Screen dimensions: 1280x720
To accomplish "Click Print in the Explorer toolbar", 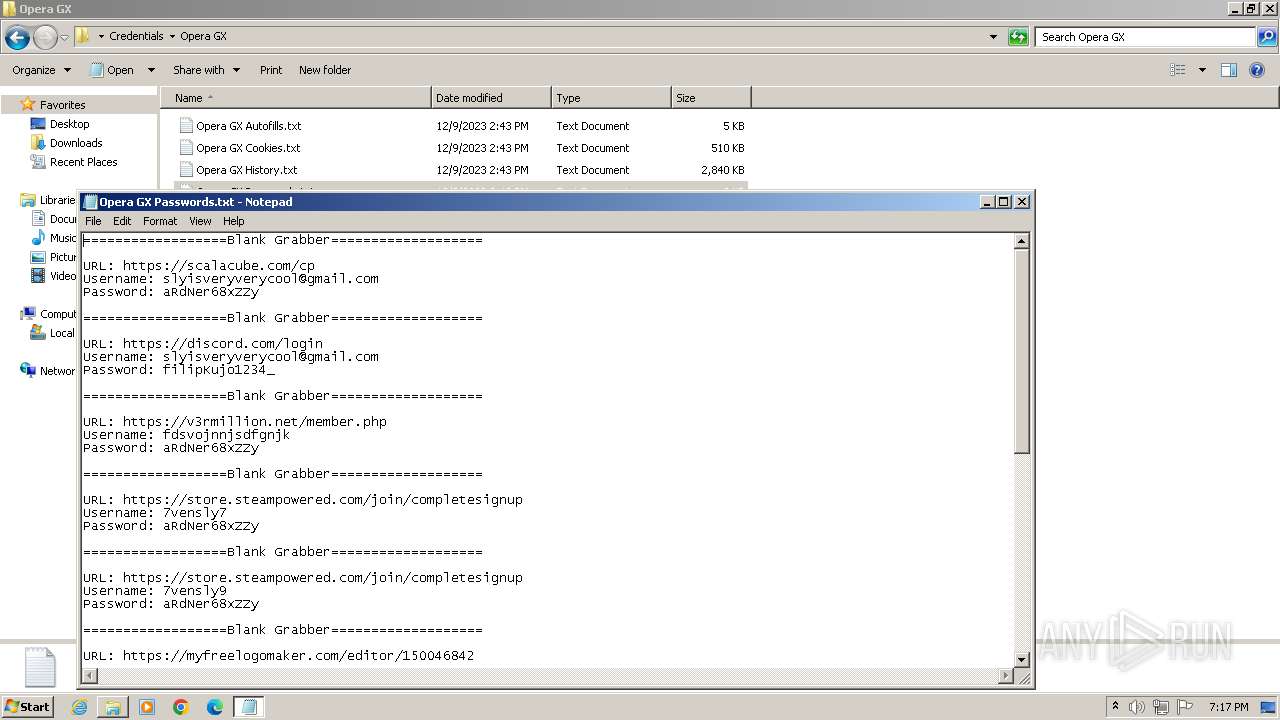I will [x=271, y=70].
